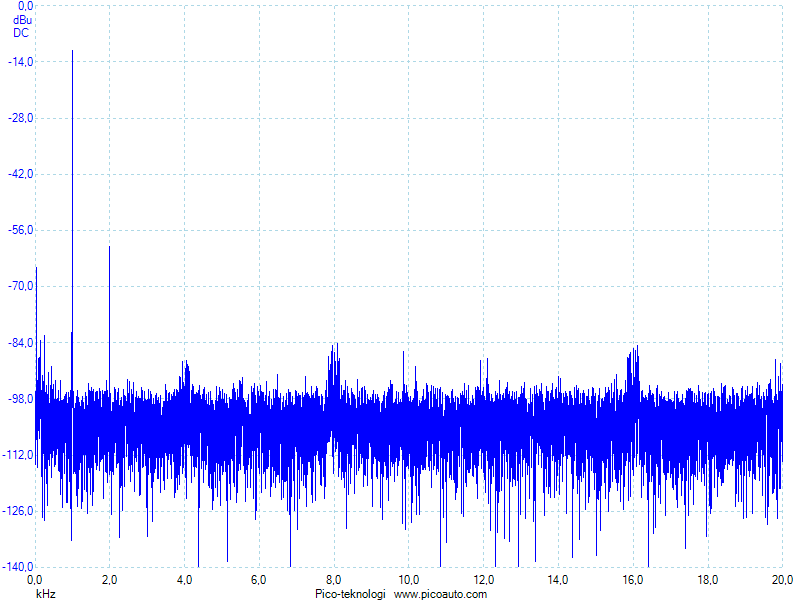
Task: Click the 10,0 kHz axis label
Action: 409,580
